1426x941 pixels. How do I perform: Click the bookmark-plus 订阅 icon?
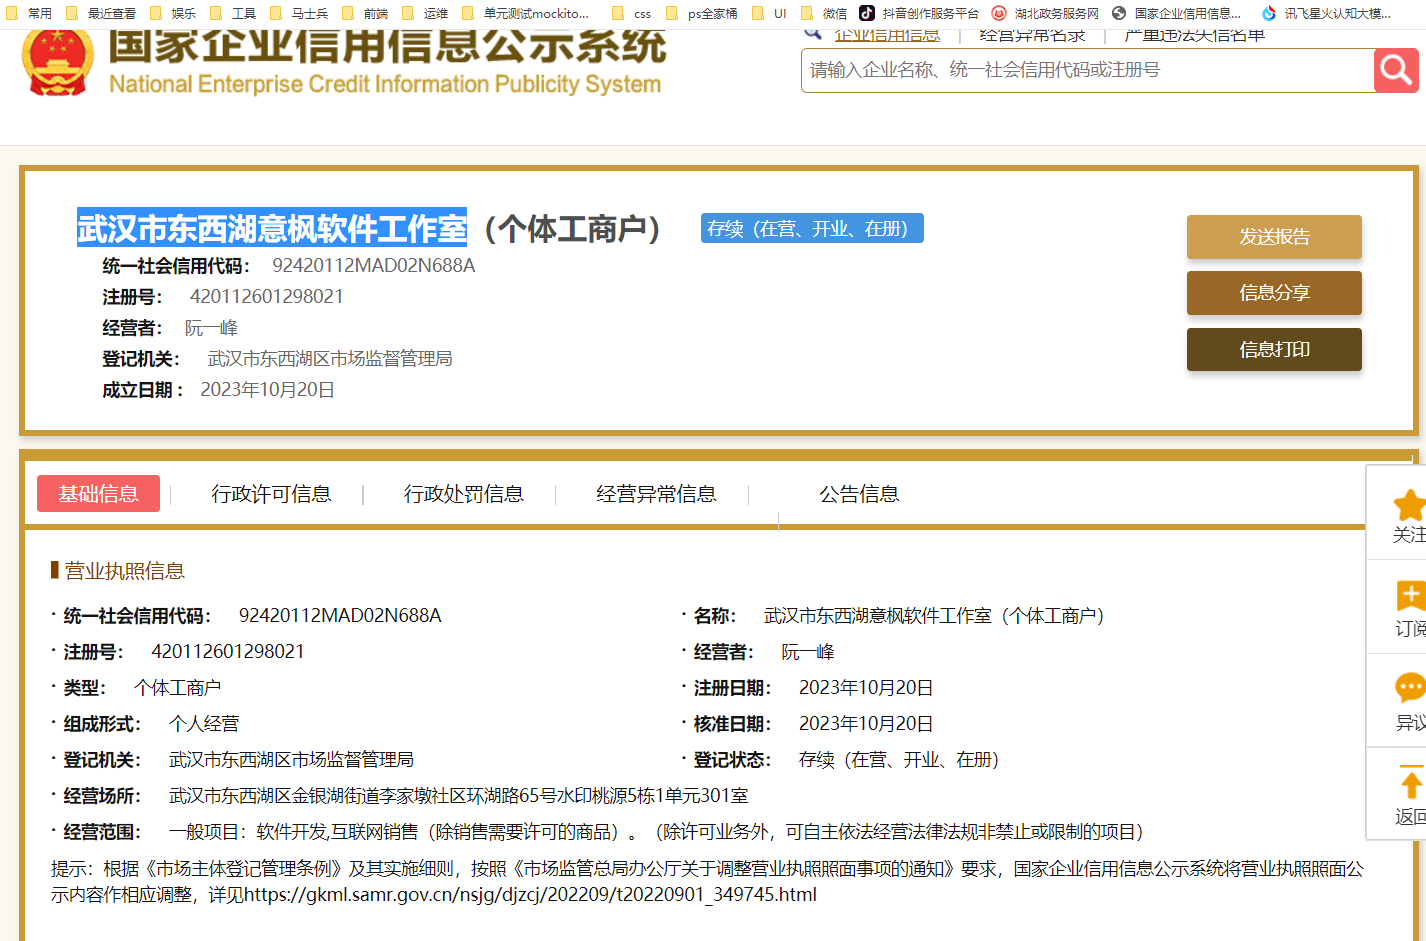(x=1410, y=596)
